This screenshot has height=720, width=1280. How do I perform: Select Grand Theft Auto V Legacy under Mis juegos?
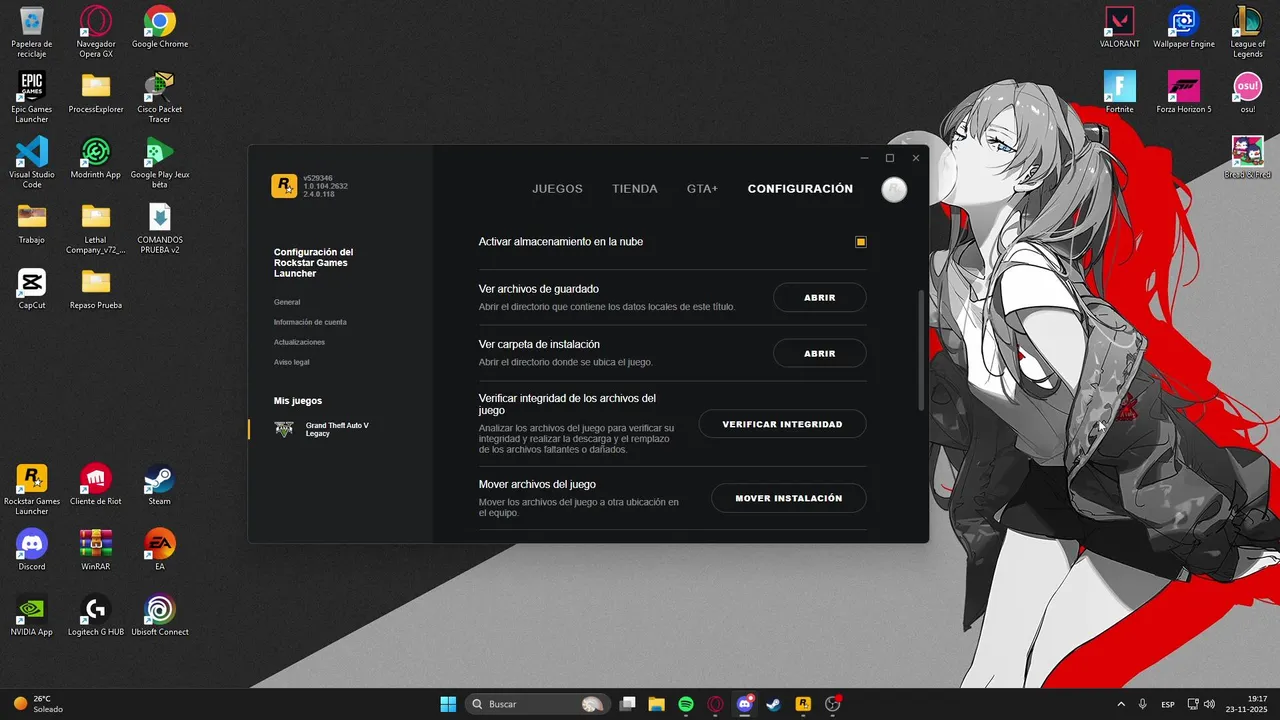coord(323,429)
